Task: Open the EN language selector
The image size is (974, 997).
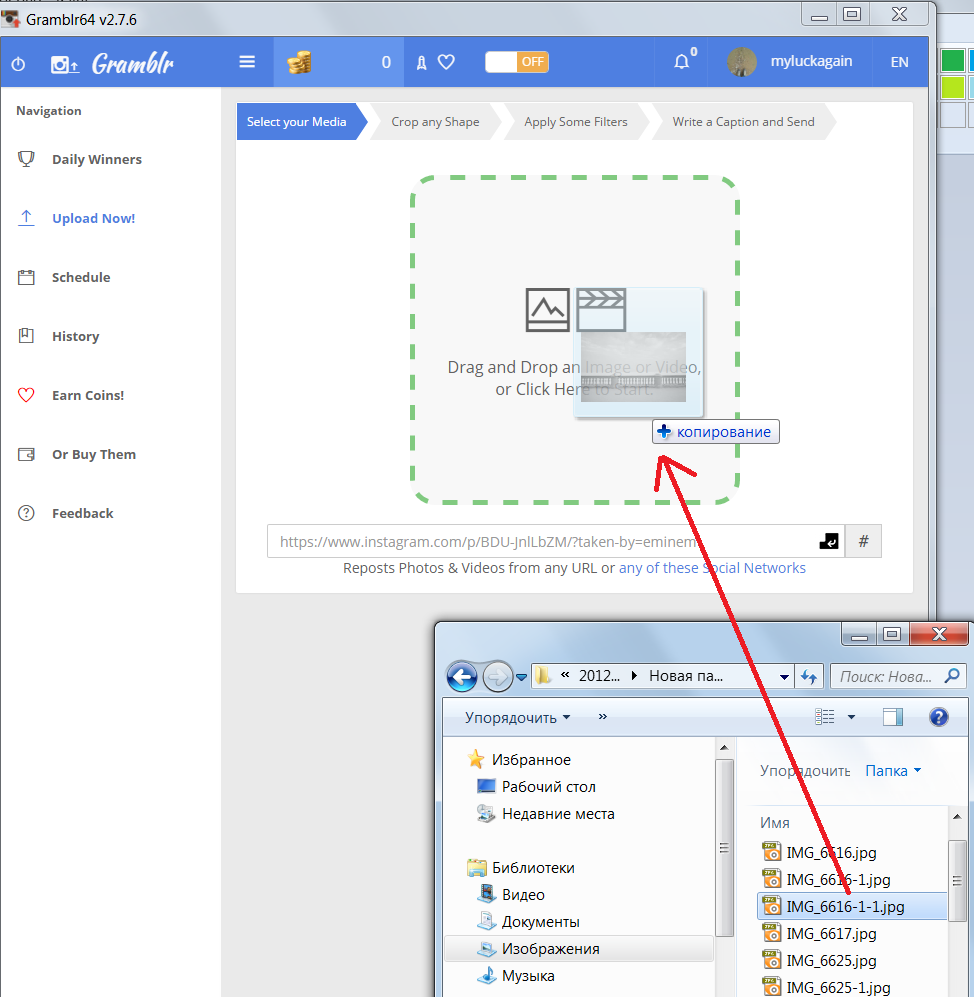Action: coord(899,62)
